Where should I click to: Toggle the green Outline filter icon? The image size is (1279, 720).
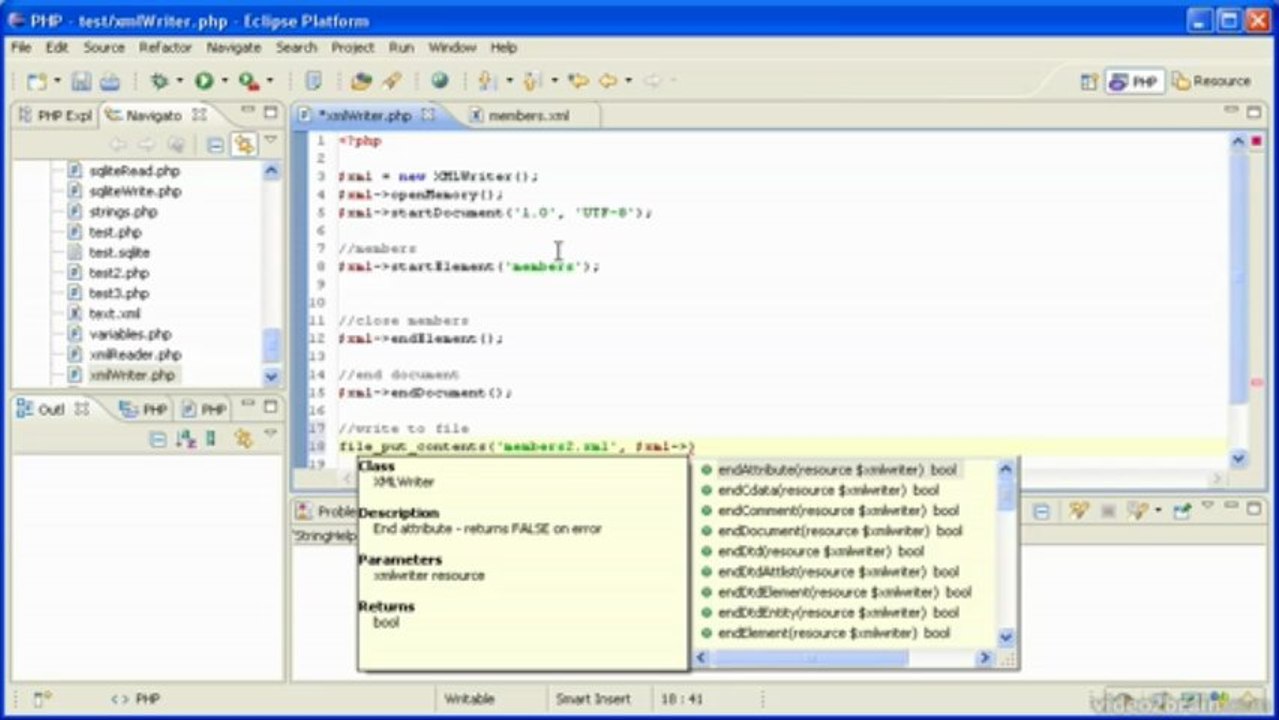[210, 438]
